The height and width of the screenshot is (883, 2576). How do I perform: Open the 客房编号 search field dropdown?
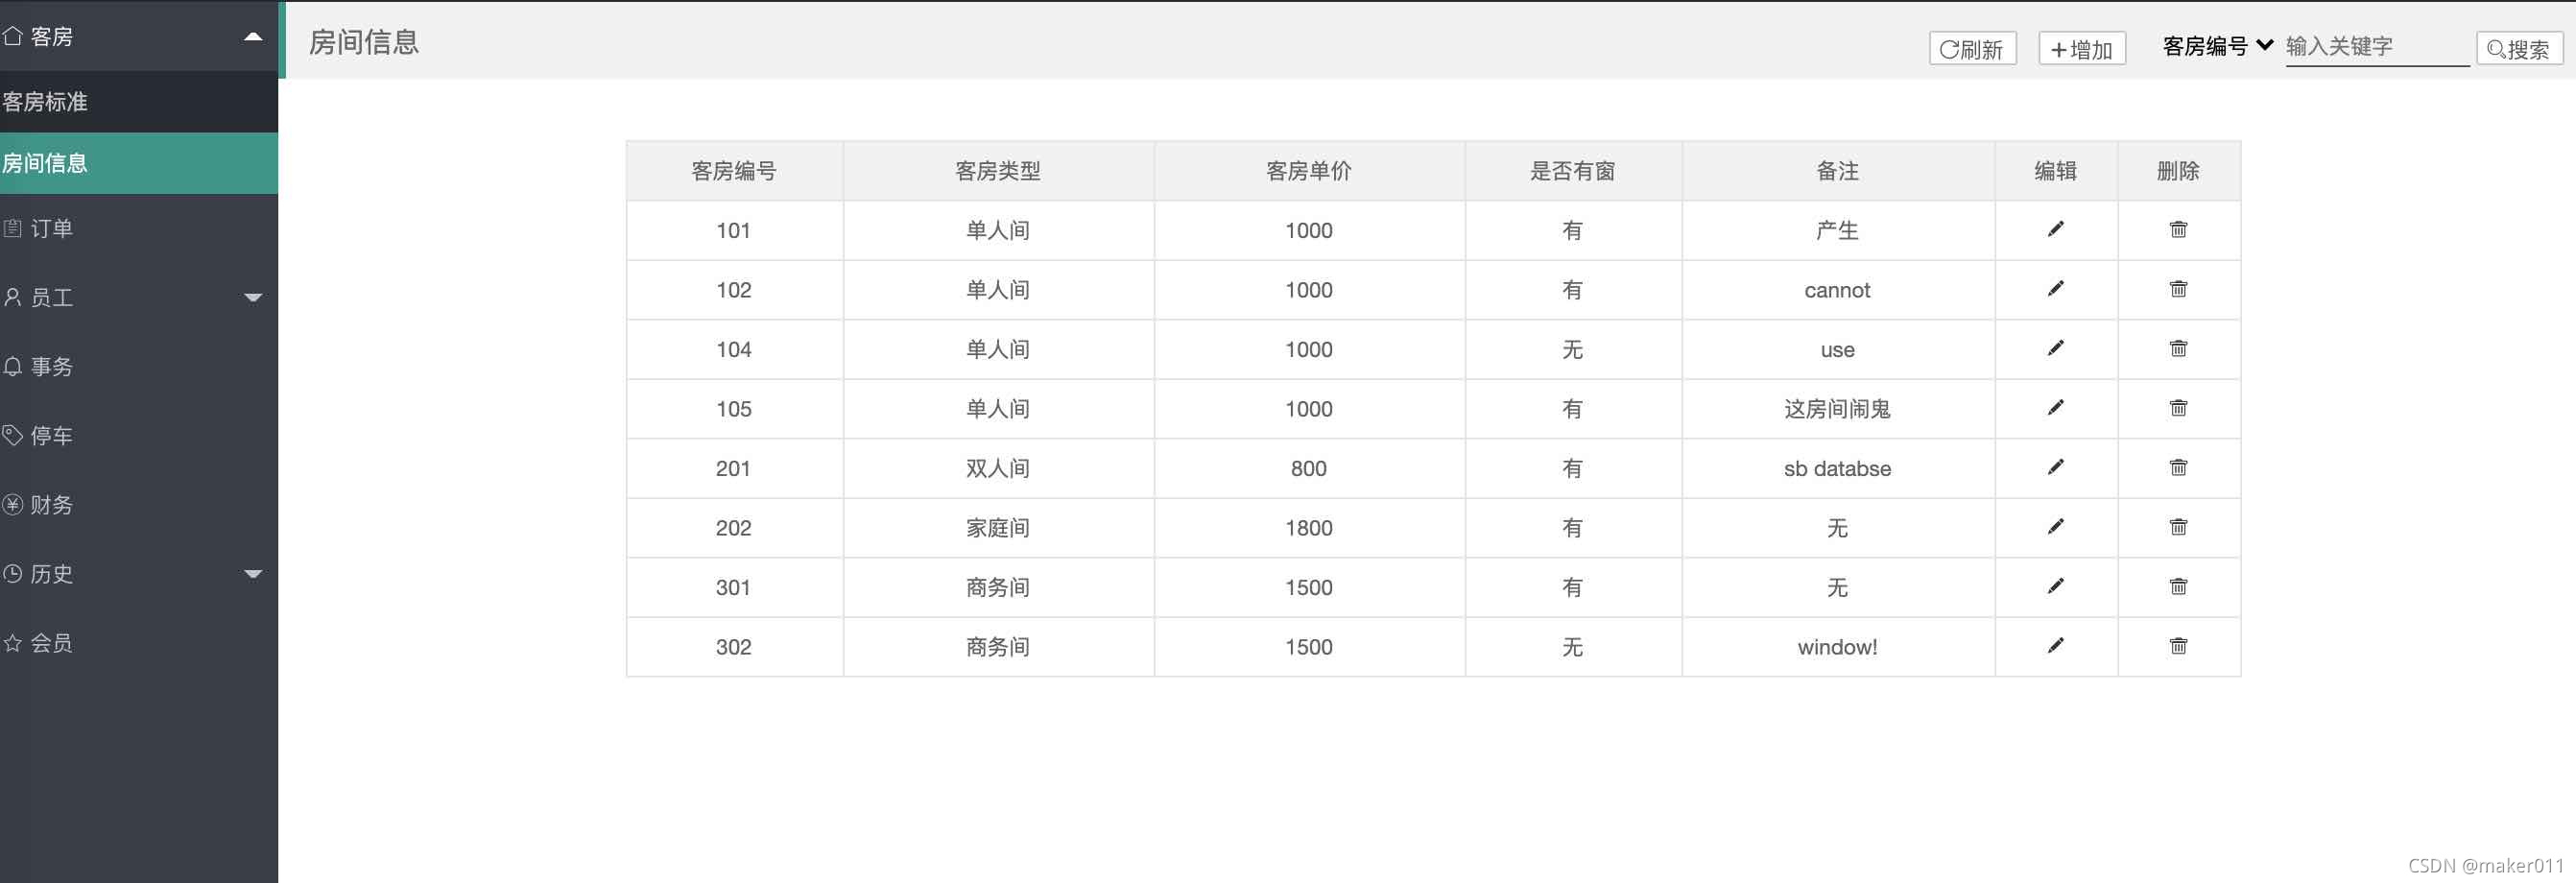tap(2218, 46)
